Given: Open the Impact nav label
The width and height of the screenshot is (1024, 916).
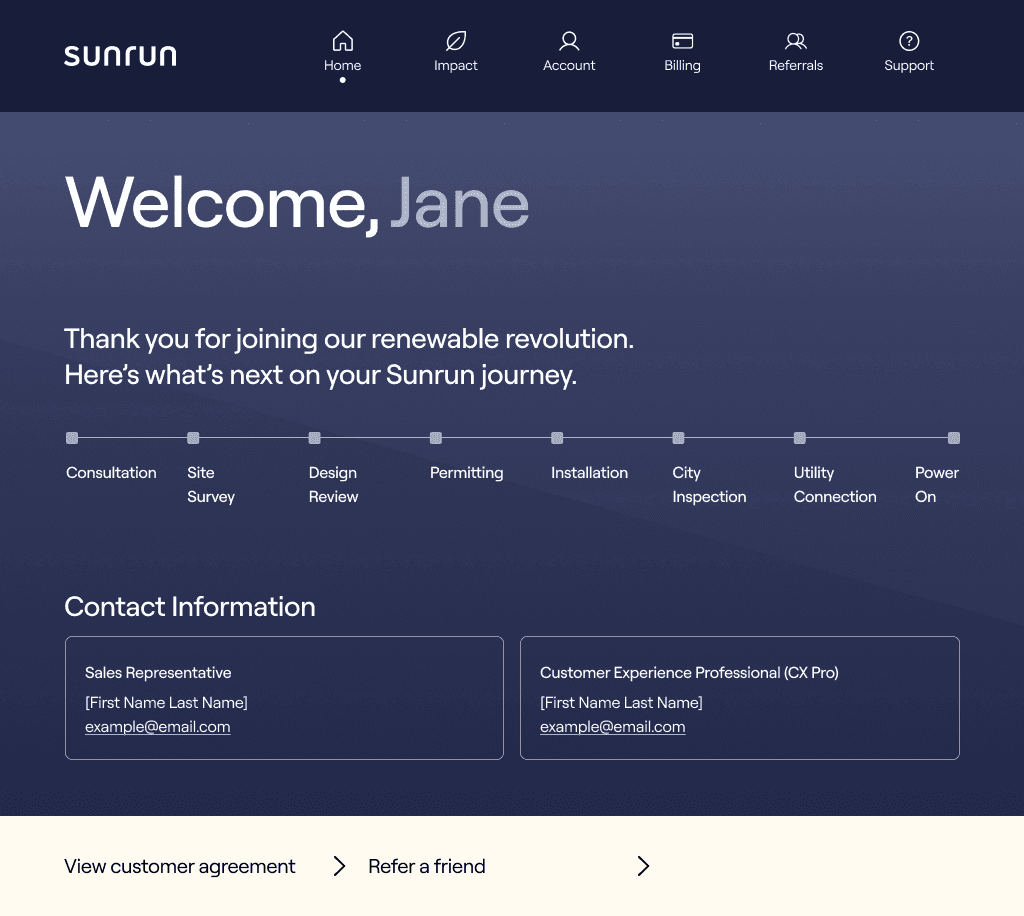Looking at the screenshot, I should tap(456, 65).
